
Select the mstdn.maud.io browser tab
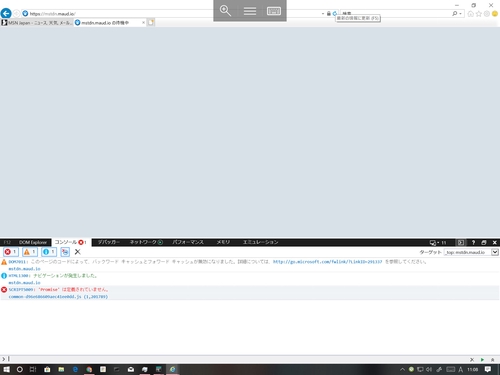(107, 23)
